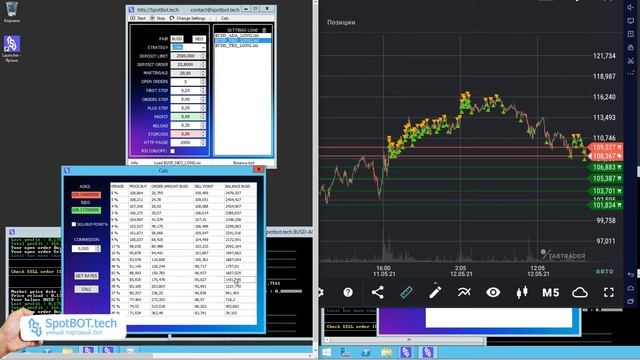Click the partially visible gear icon in chart toolbar
Viewport: 640px width, 360px height.
pyautogui.click(x=321, y=292)
